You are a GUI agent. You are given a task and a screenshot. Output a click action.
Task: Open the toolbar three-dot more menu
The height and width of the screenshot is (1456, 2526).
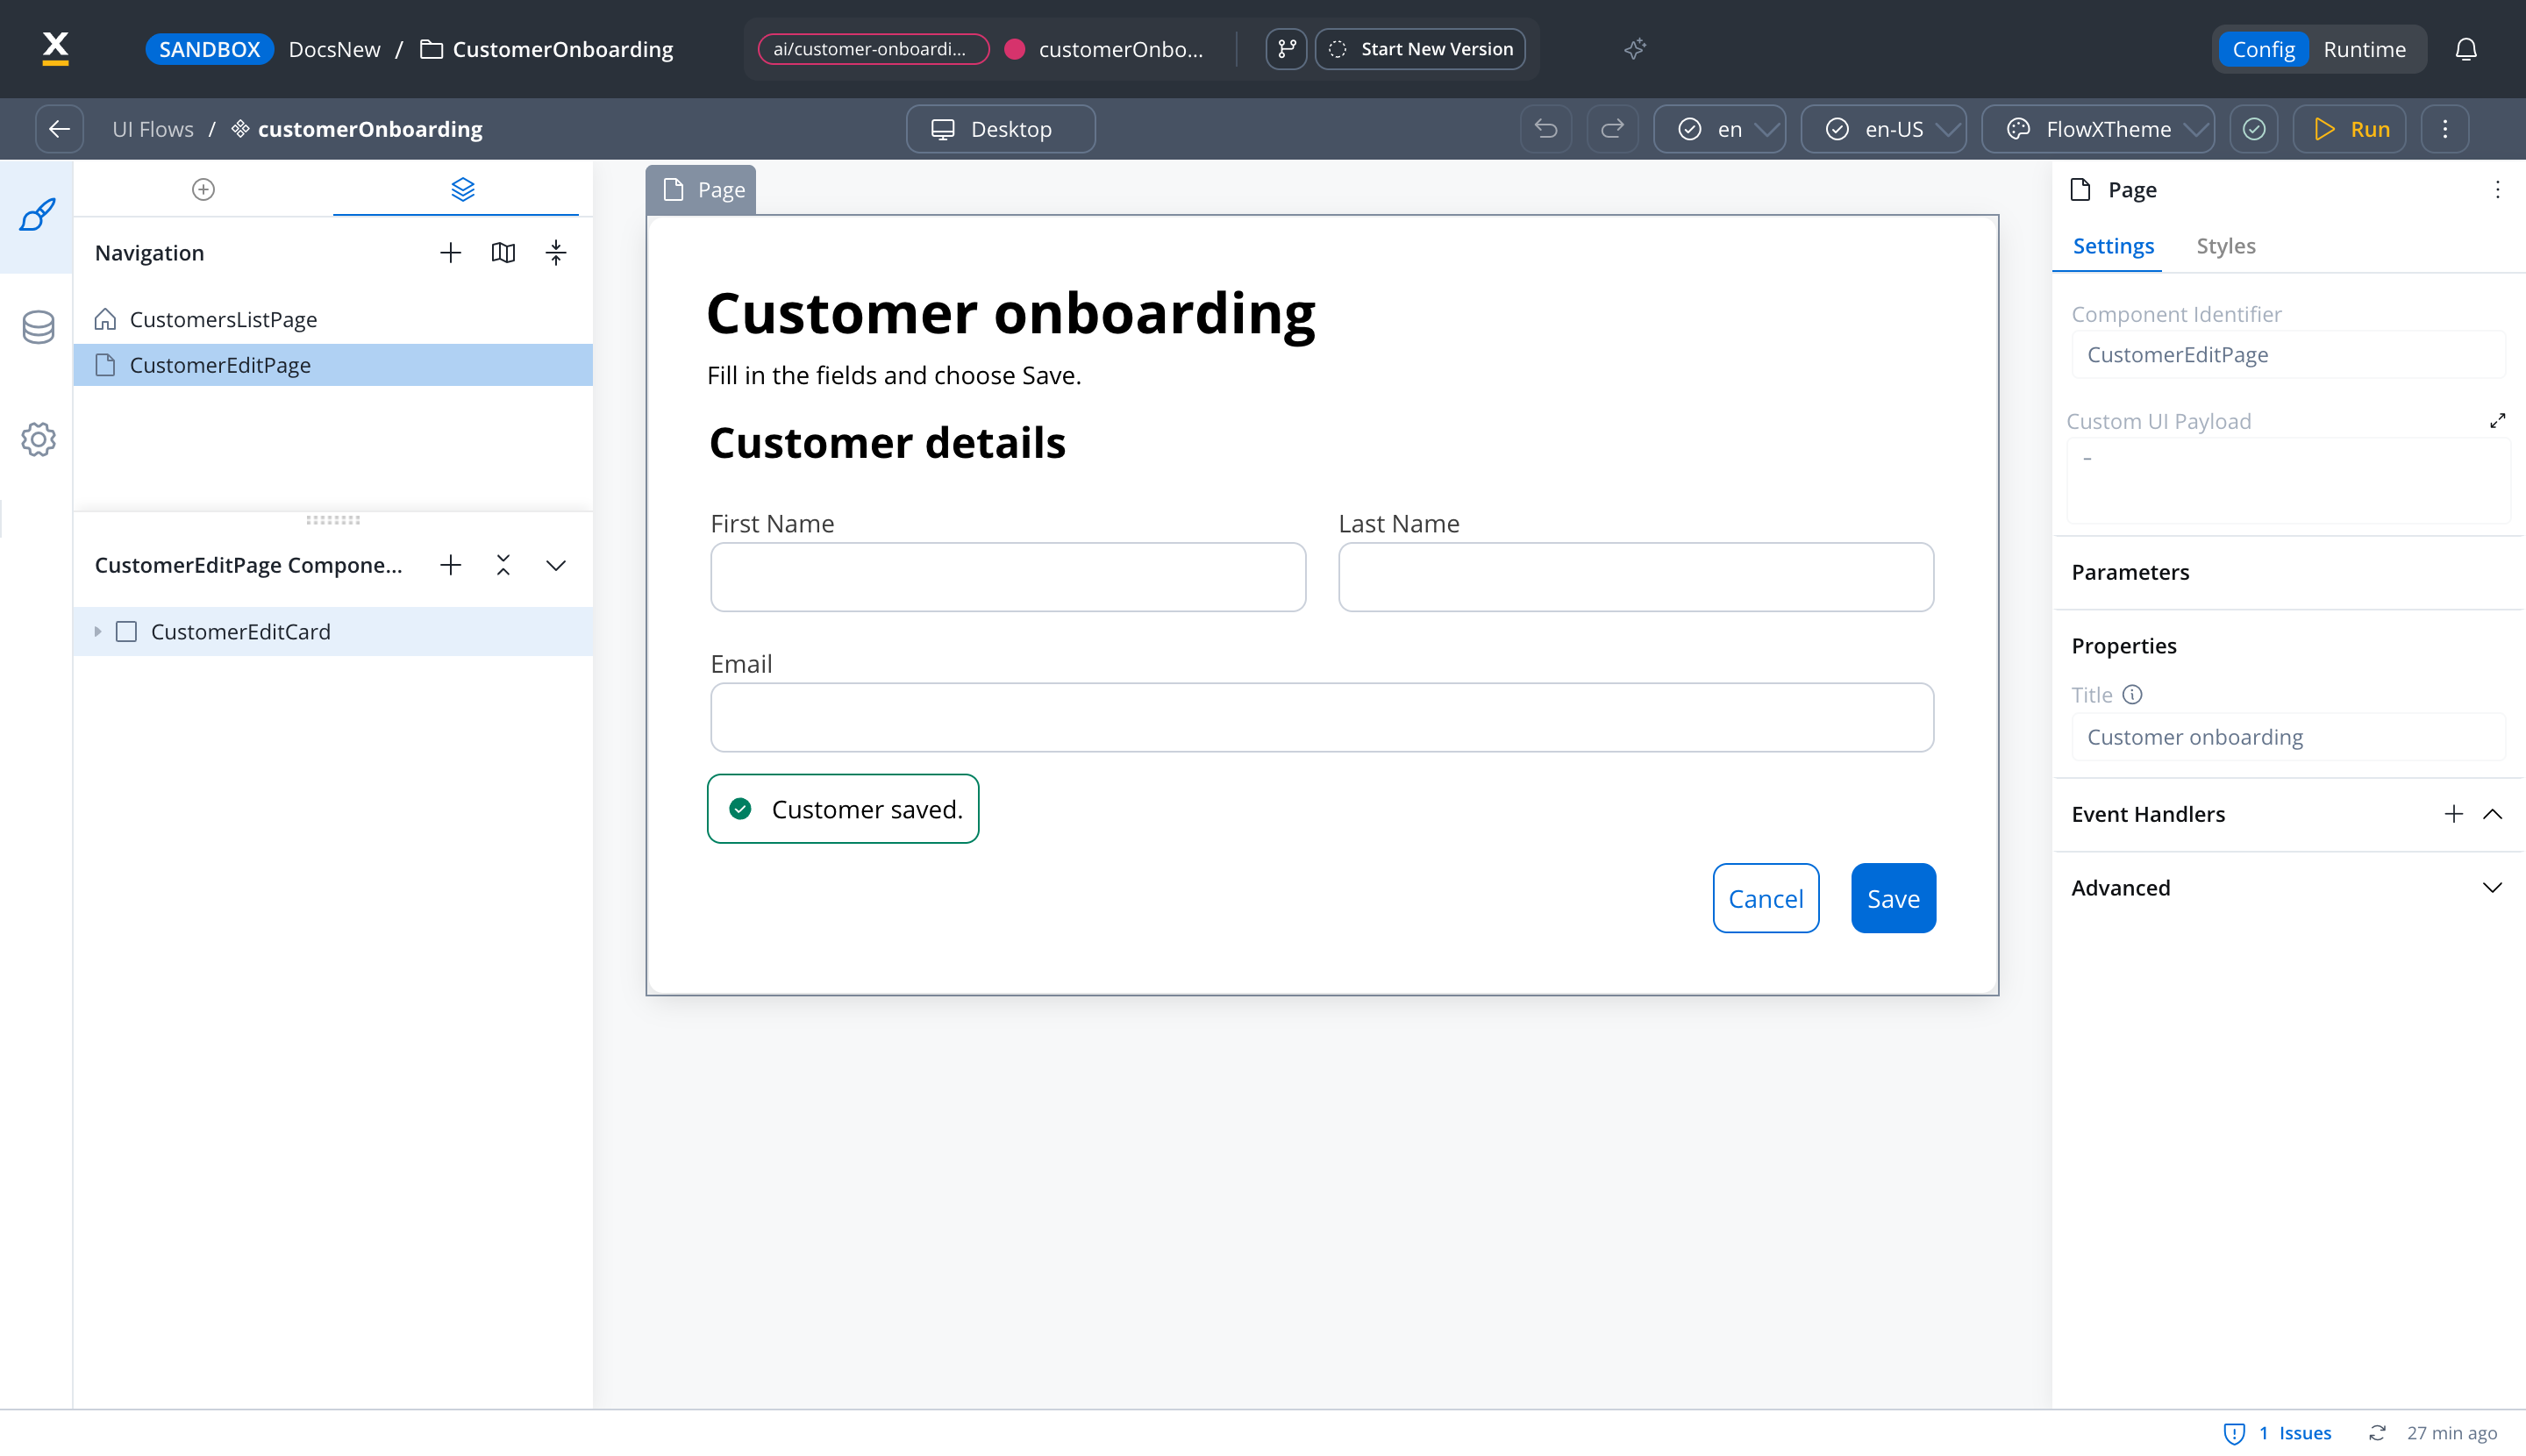(x=2445, y=129)
